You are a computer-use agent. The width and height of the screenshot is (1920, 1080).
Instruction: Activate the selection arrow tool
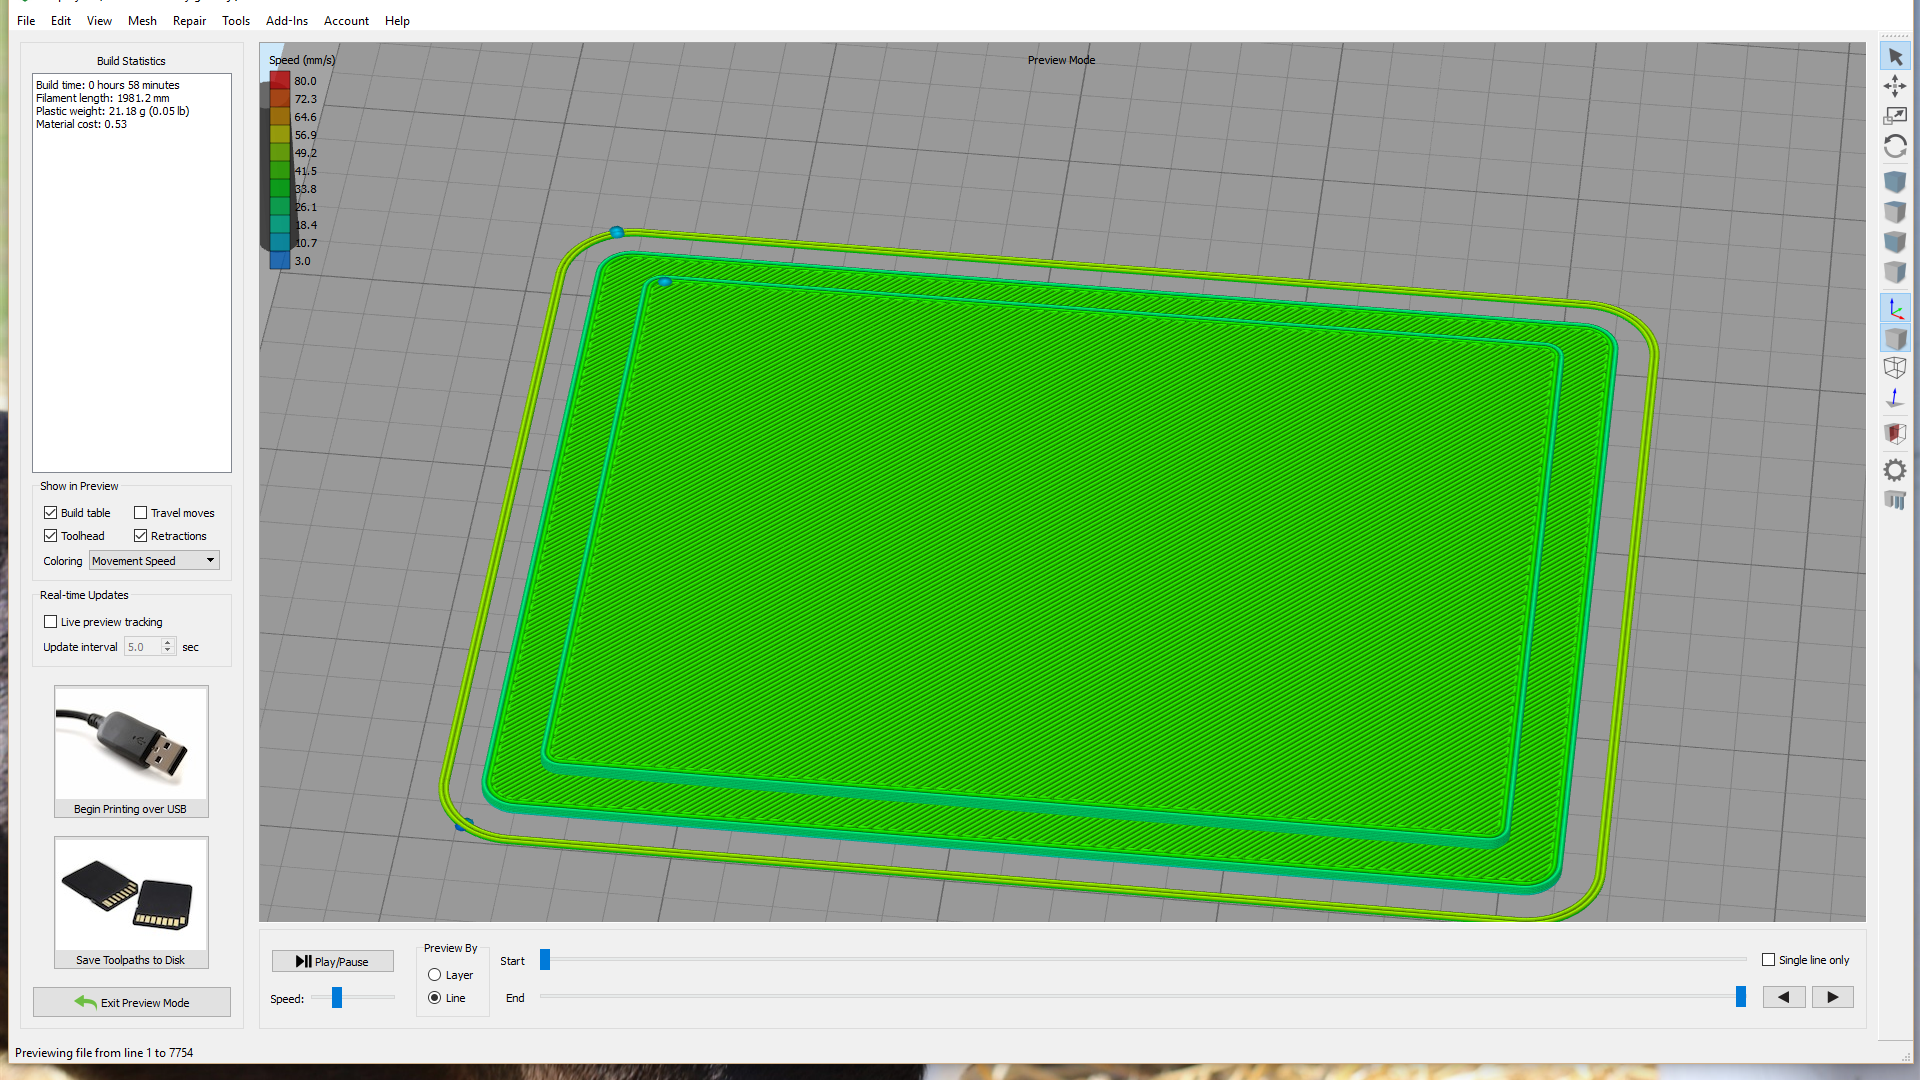pyautogui.click(x=1895, y=57)
